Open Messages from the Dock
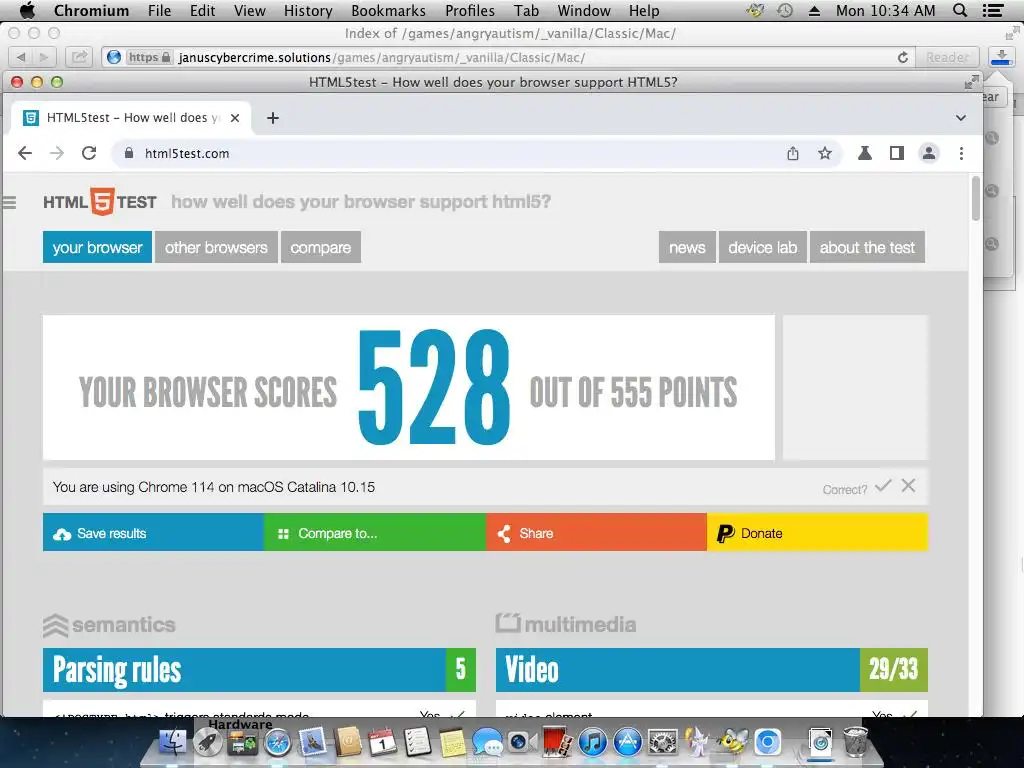1024x768 pixels. point(487,743)
